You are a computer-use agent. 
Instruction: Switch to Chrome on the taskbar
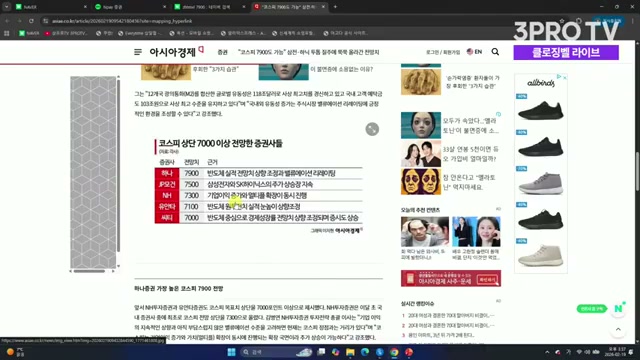(394, 352)
